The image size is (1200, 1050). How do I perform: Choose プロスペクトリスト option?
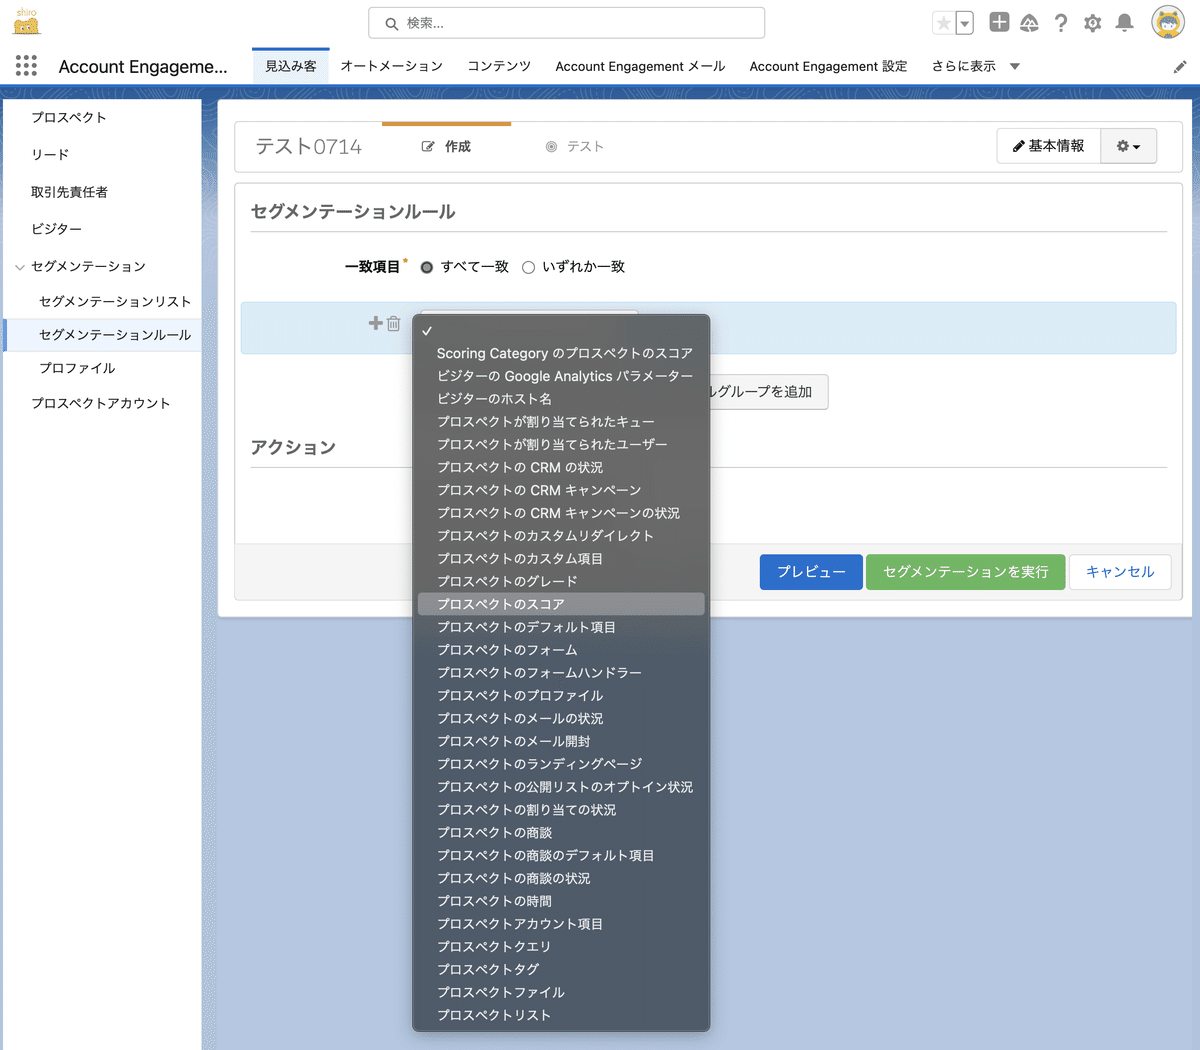click(561, 1015)
